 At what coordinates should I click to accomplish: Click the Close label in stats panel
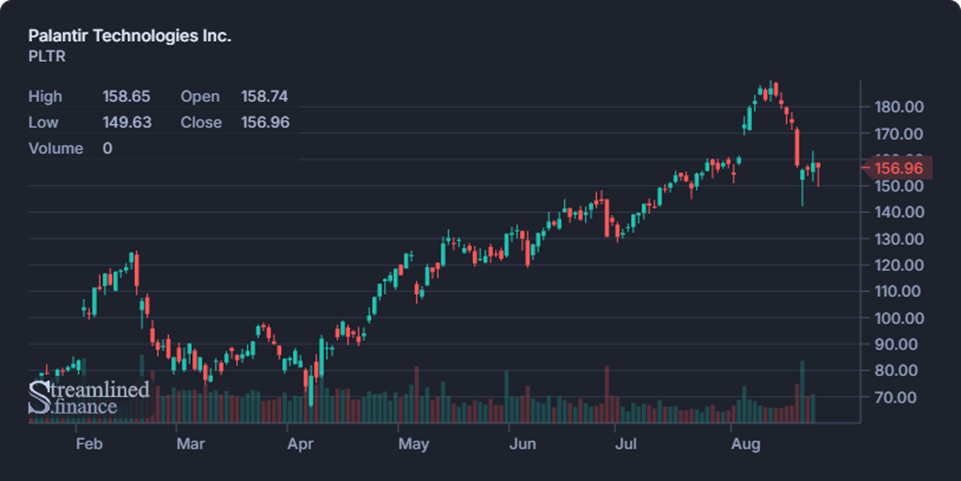tap(201, 123)
